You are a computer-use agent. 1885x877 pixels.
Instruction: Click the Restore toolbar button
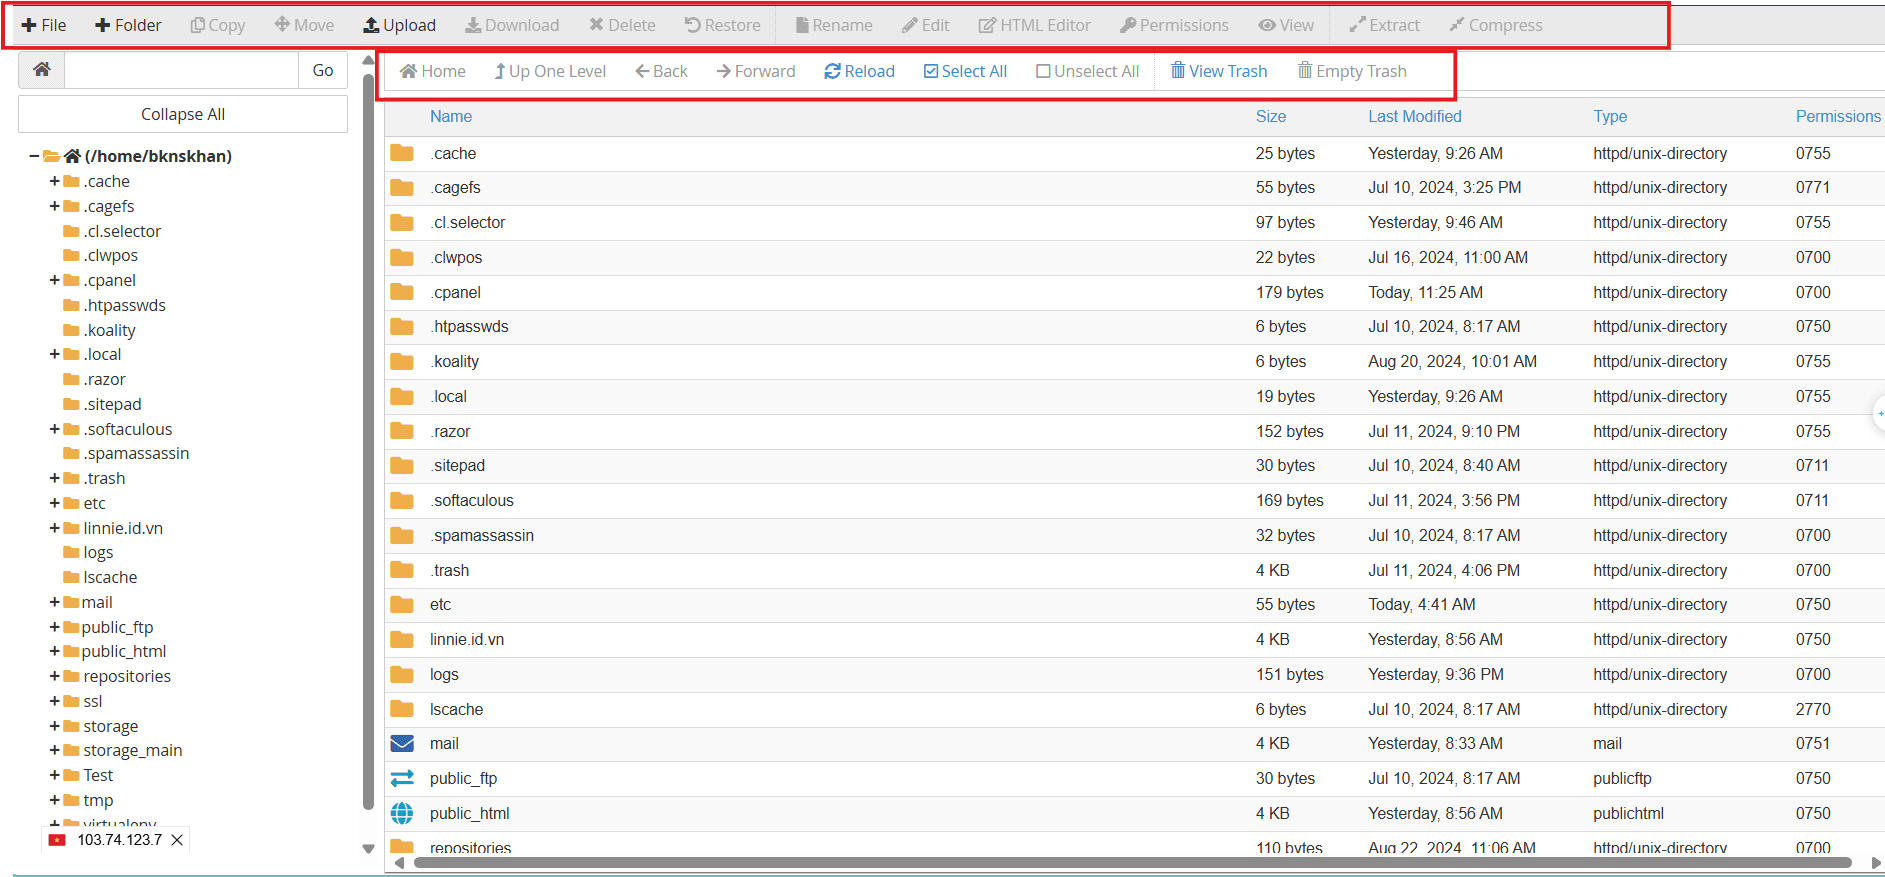(722, 25)
